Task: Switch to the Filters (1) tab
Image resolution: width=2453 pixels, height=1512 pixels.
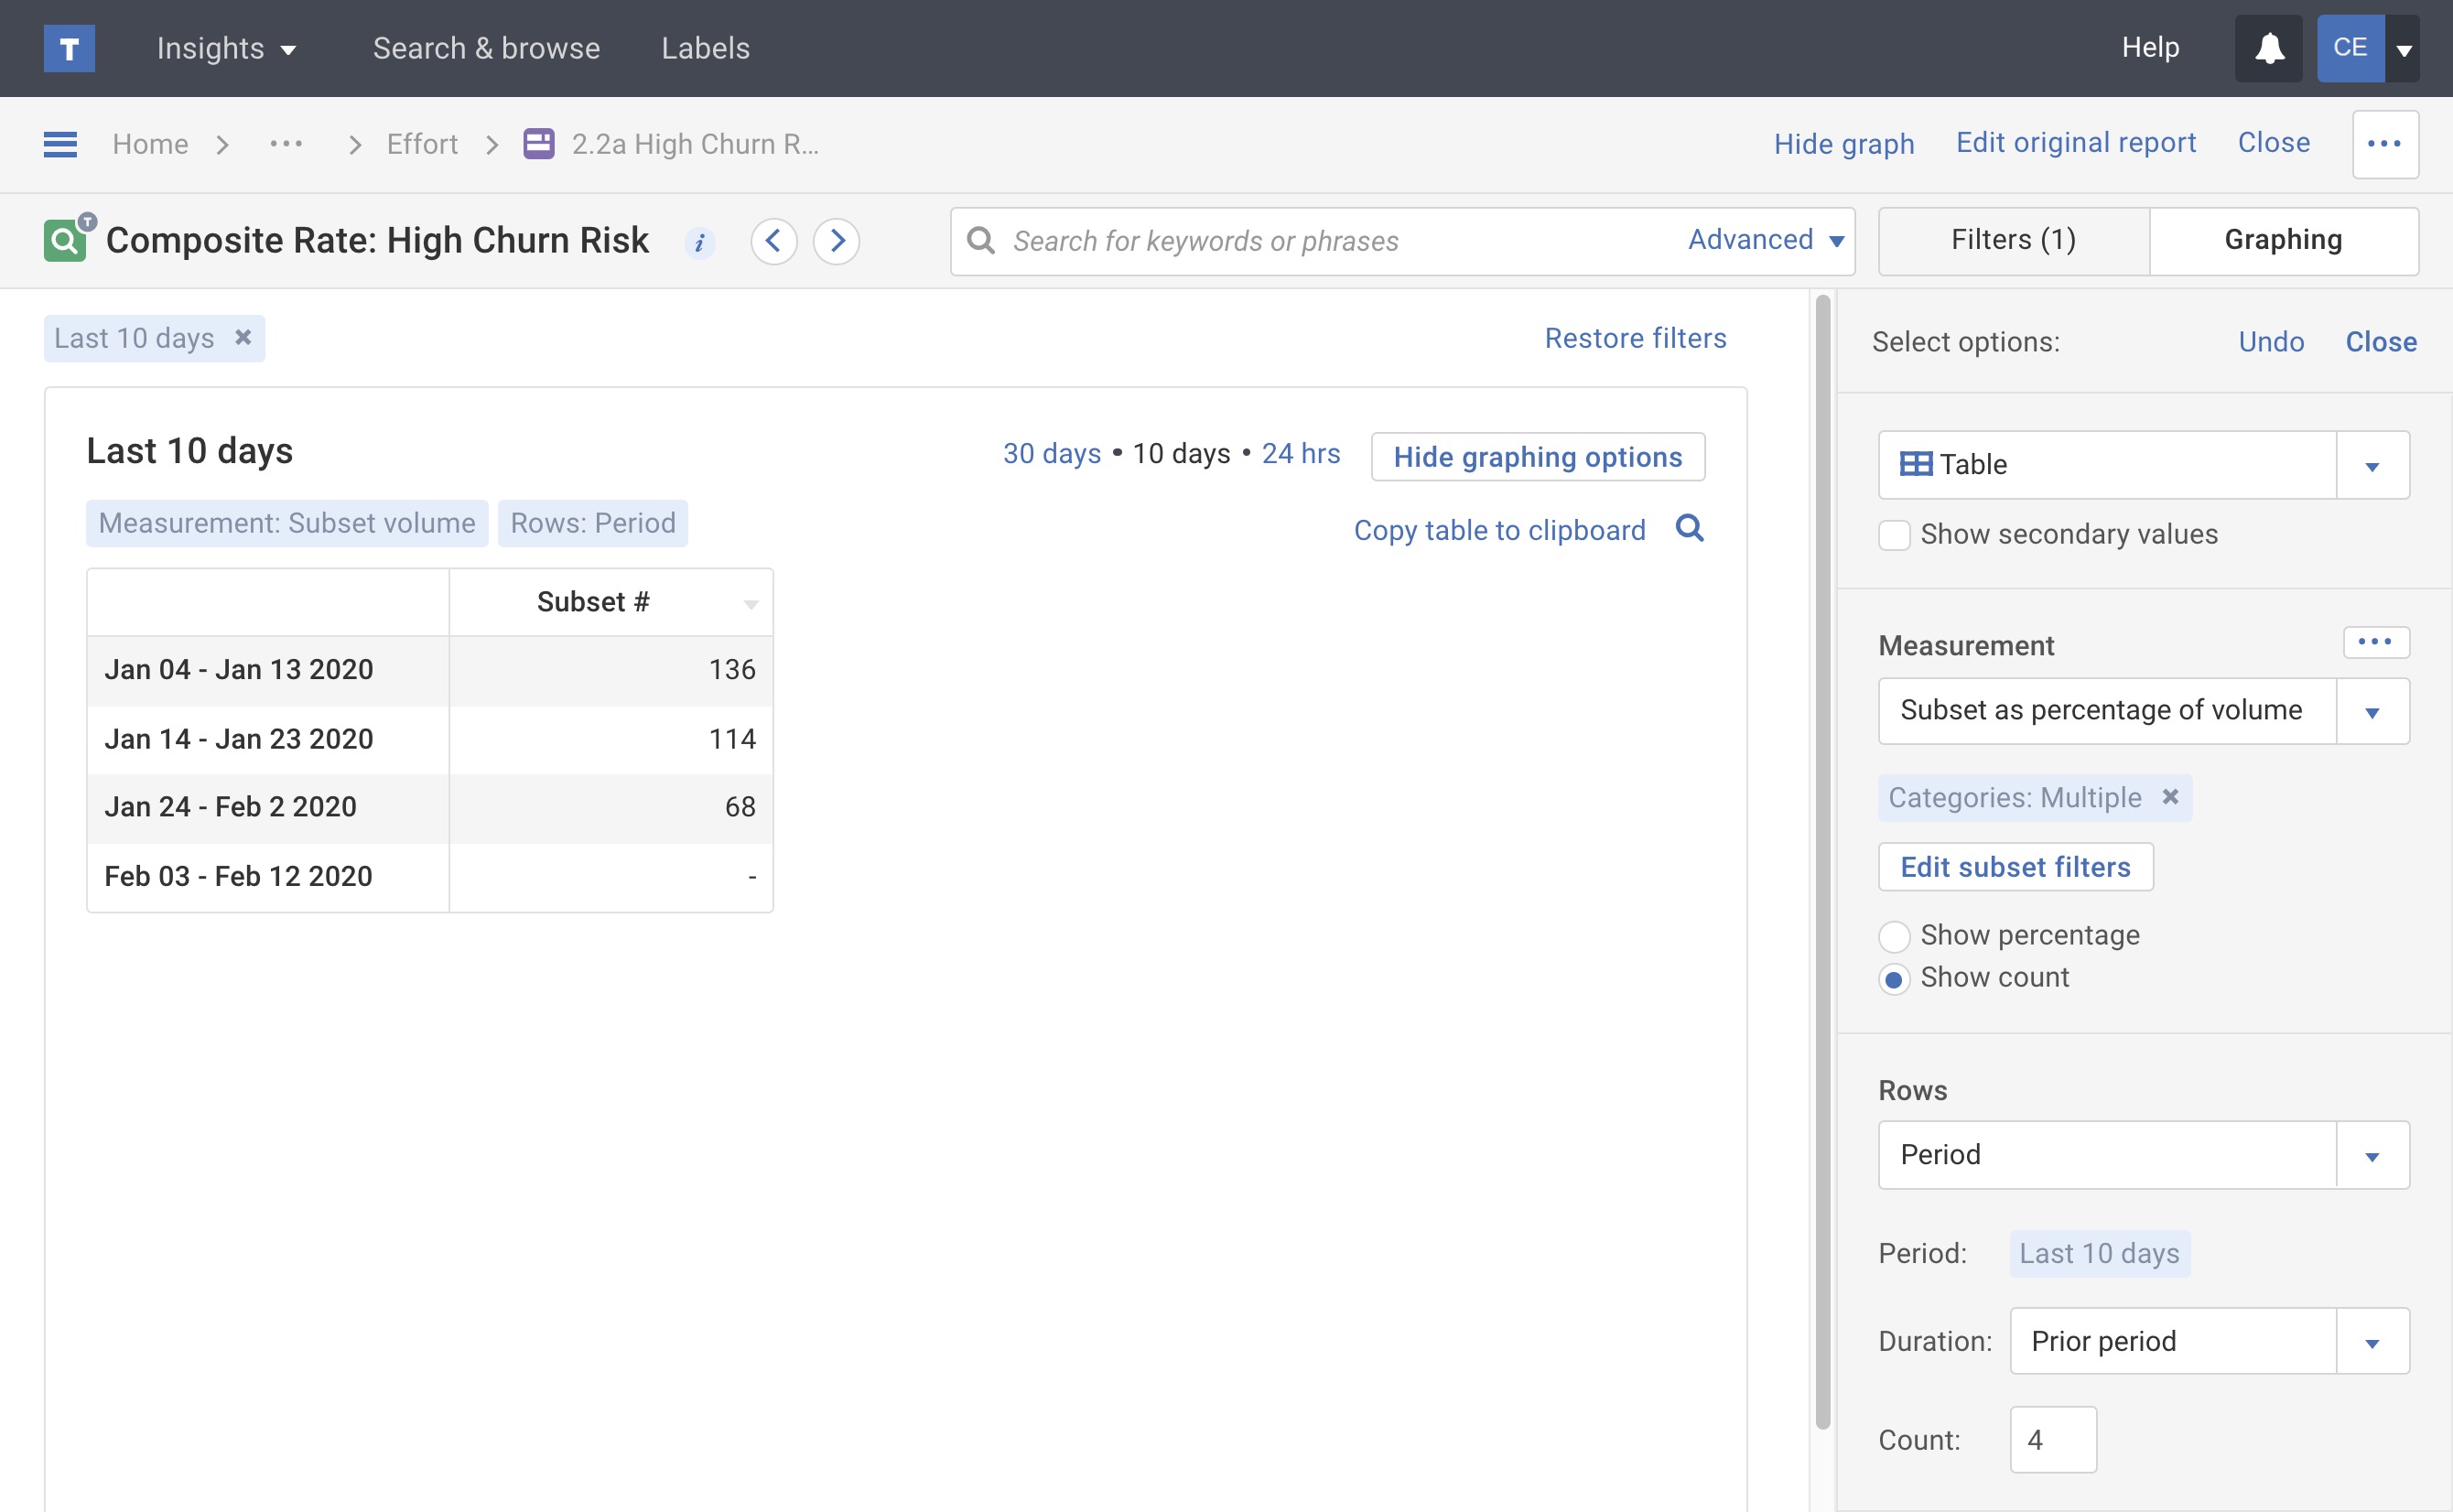Action: click(x=2012, y=240)
